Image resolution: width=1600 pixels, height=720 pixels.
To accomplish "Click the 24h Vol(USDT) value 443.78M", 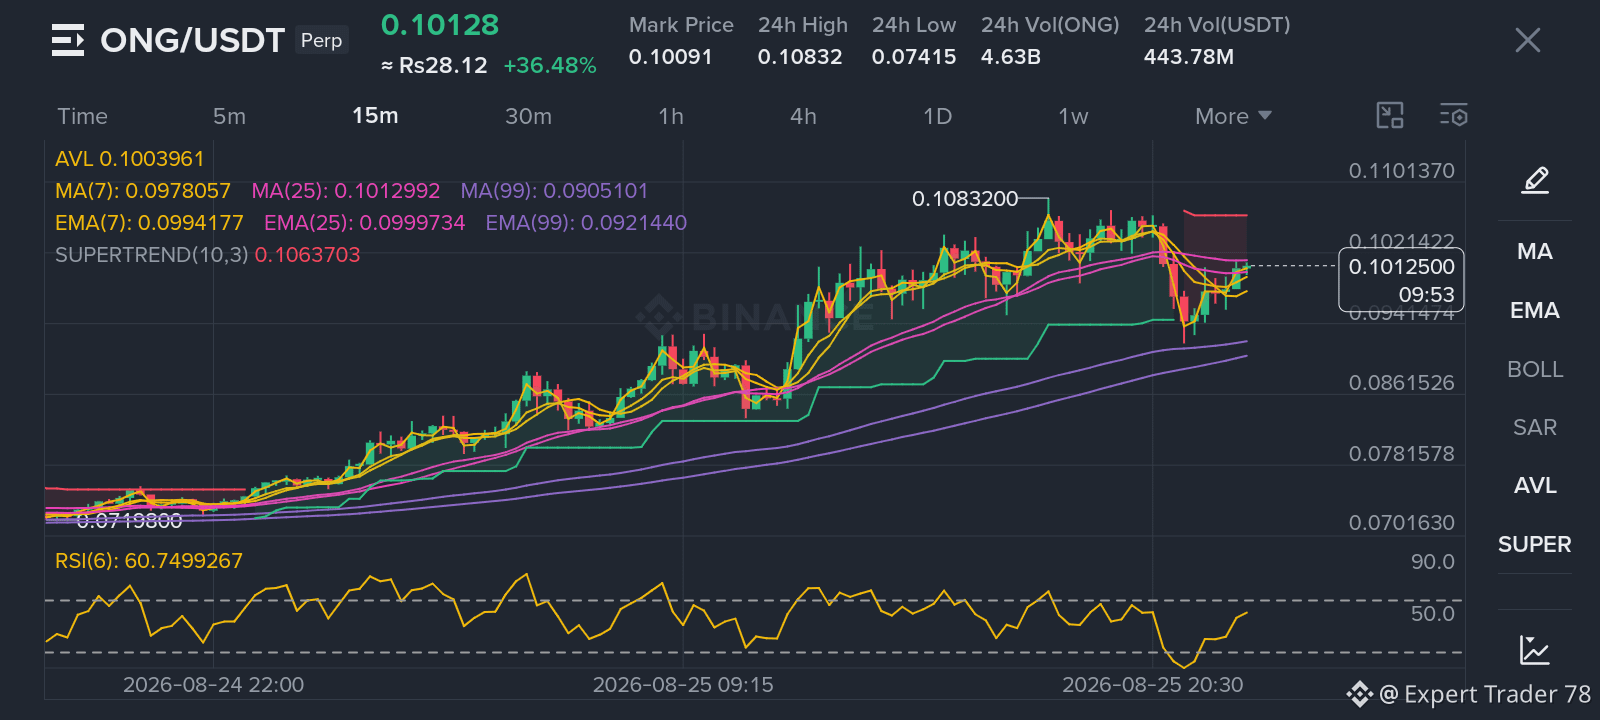I will coord(1188,57).
